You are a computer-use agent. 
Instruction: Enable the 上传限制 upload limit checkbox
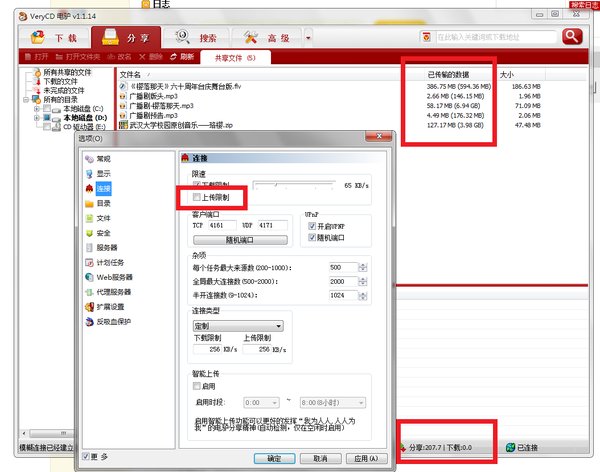point(197,197)
